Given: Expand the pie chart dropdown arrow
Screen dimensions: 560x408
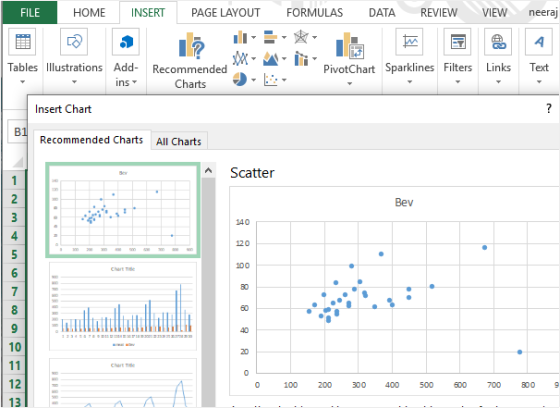Looking at the screenshot, I should [x=254, y=80].
